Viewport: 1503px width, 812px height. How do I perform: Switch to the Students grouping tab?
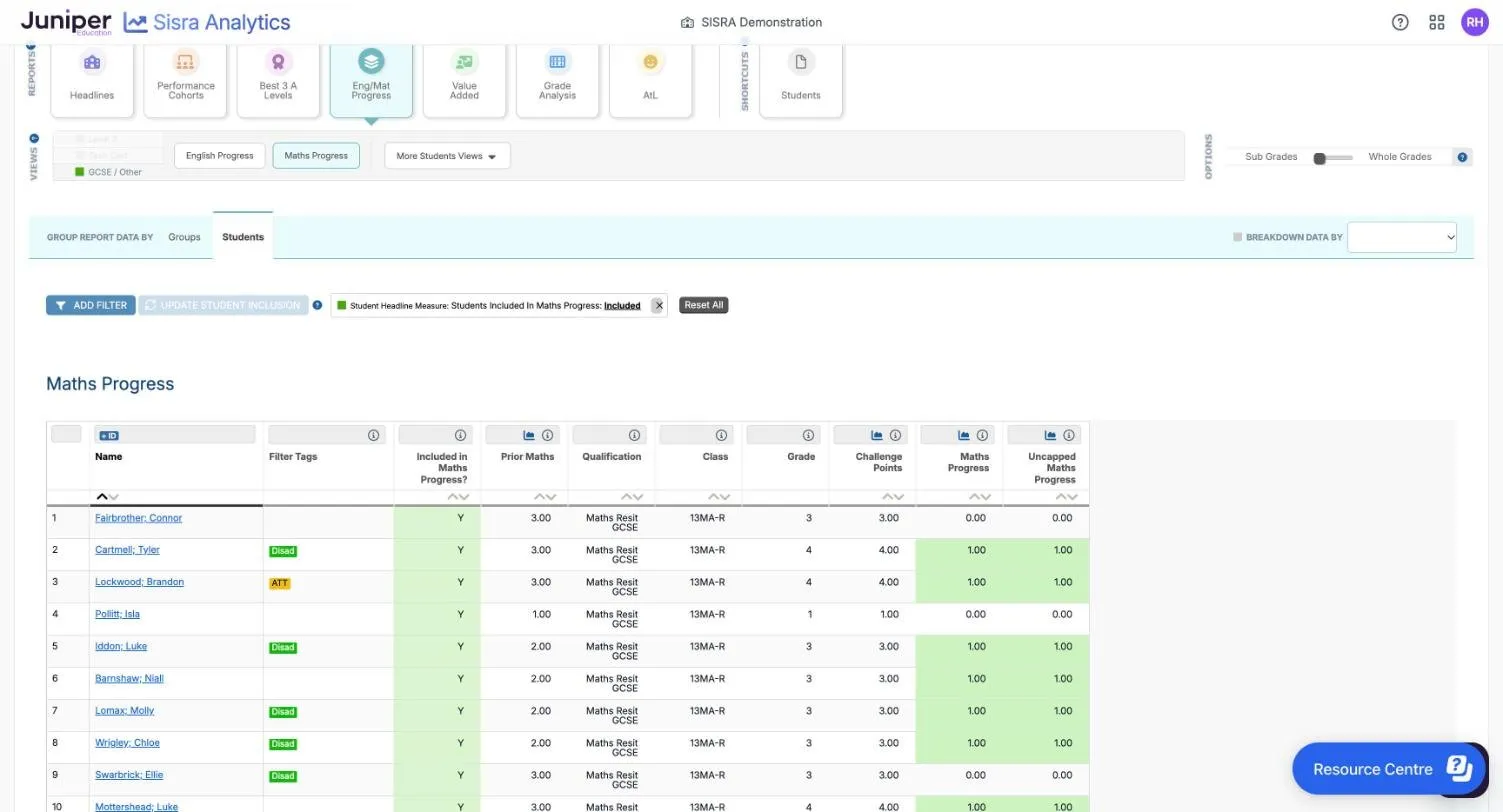pyautogui.click(x=243, y=237)
